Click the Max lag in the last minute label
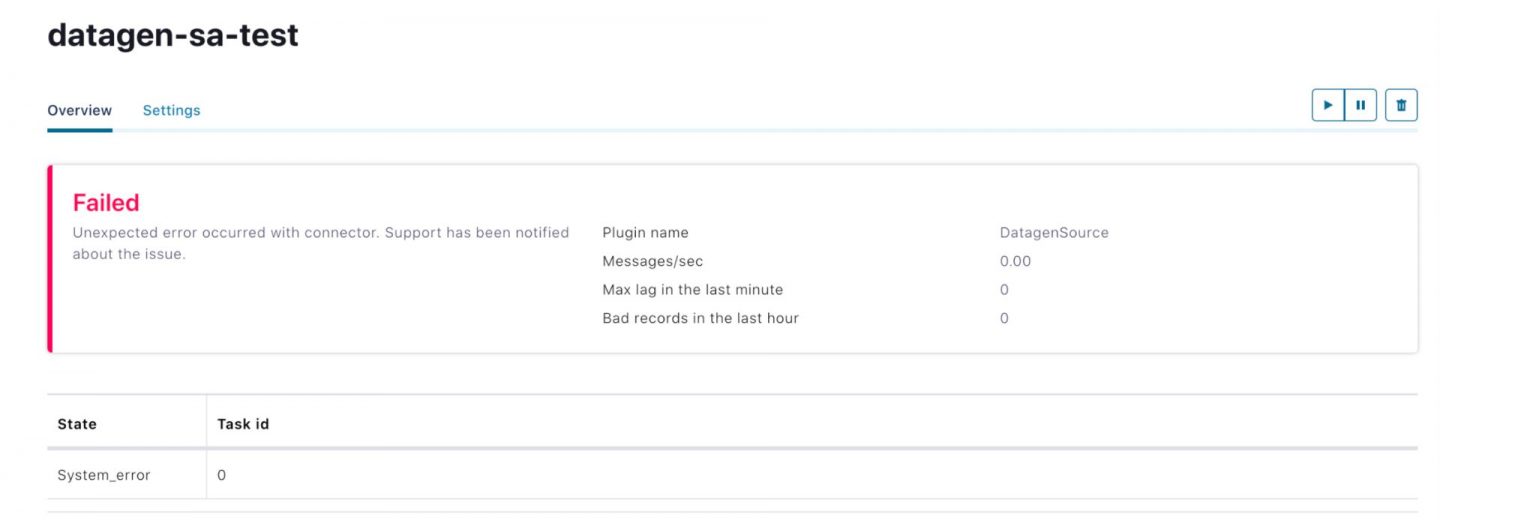The height and width of the screenshot is (530, 1536). pyautogui.click(x=692, y=290)
